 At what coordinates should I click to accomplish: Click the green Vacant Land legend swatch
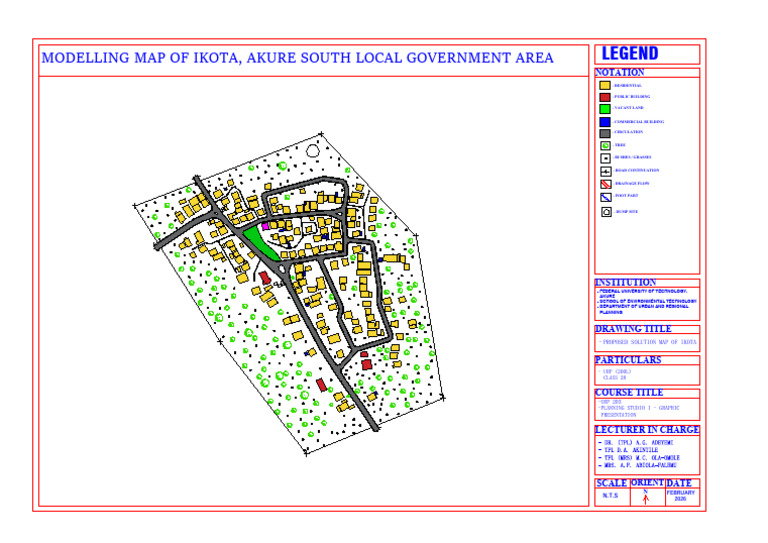tap(605, 109)
